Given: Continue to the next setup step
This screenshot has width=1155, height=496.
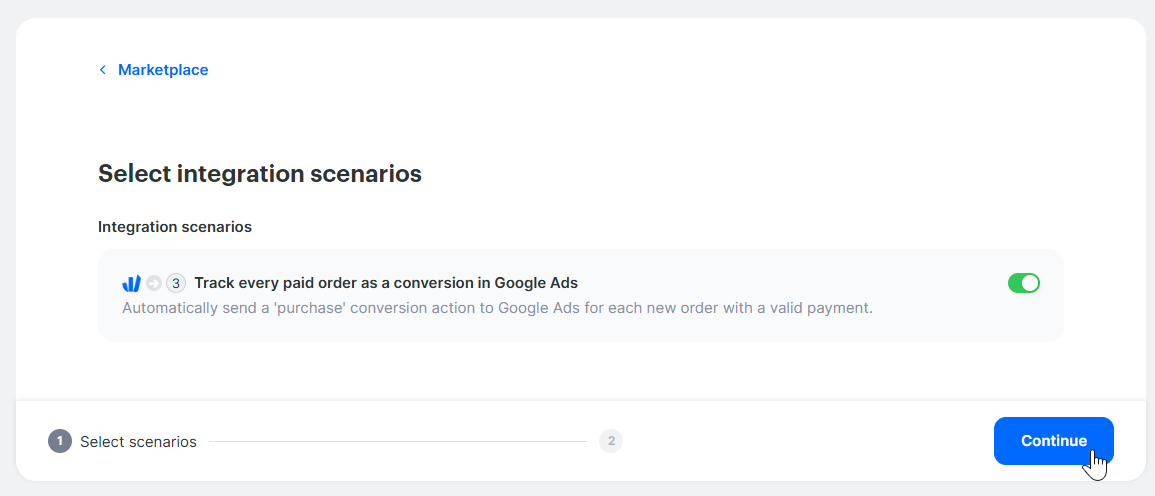Looking at the screenshot, I should 1053,441.
